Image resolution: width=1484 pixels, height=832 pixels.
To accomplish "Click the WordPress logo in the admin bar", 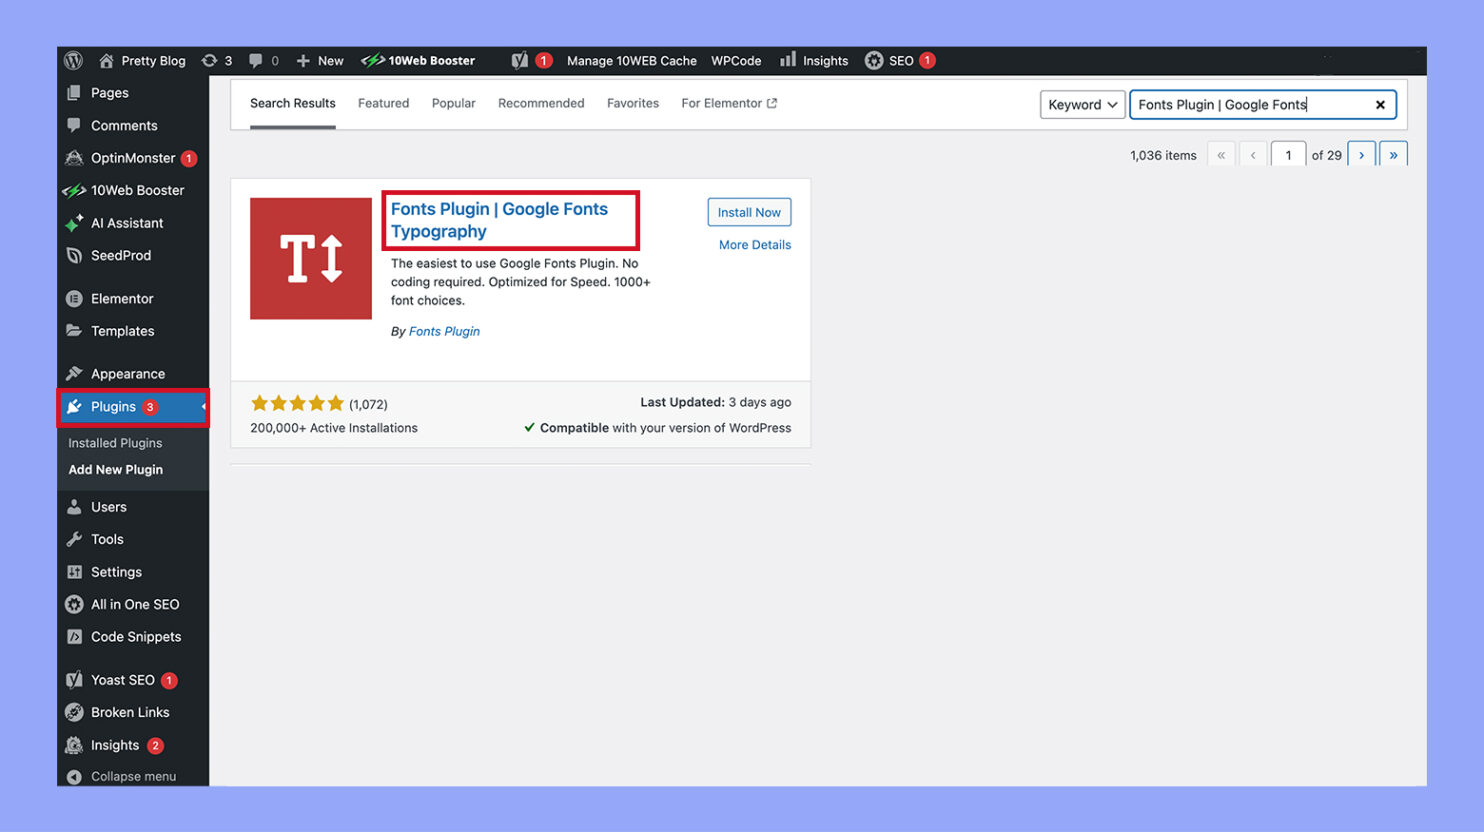I will click(73, 60).
